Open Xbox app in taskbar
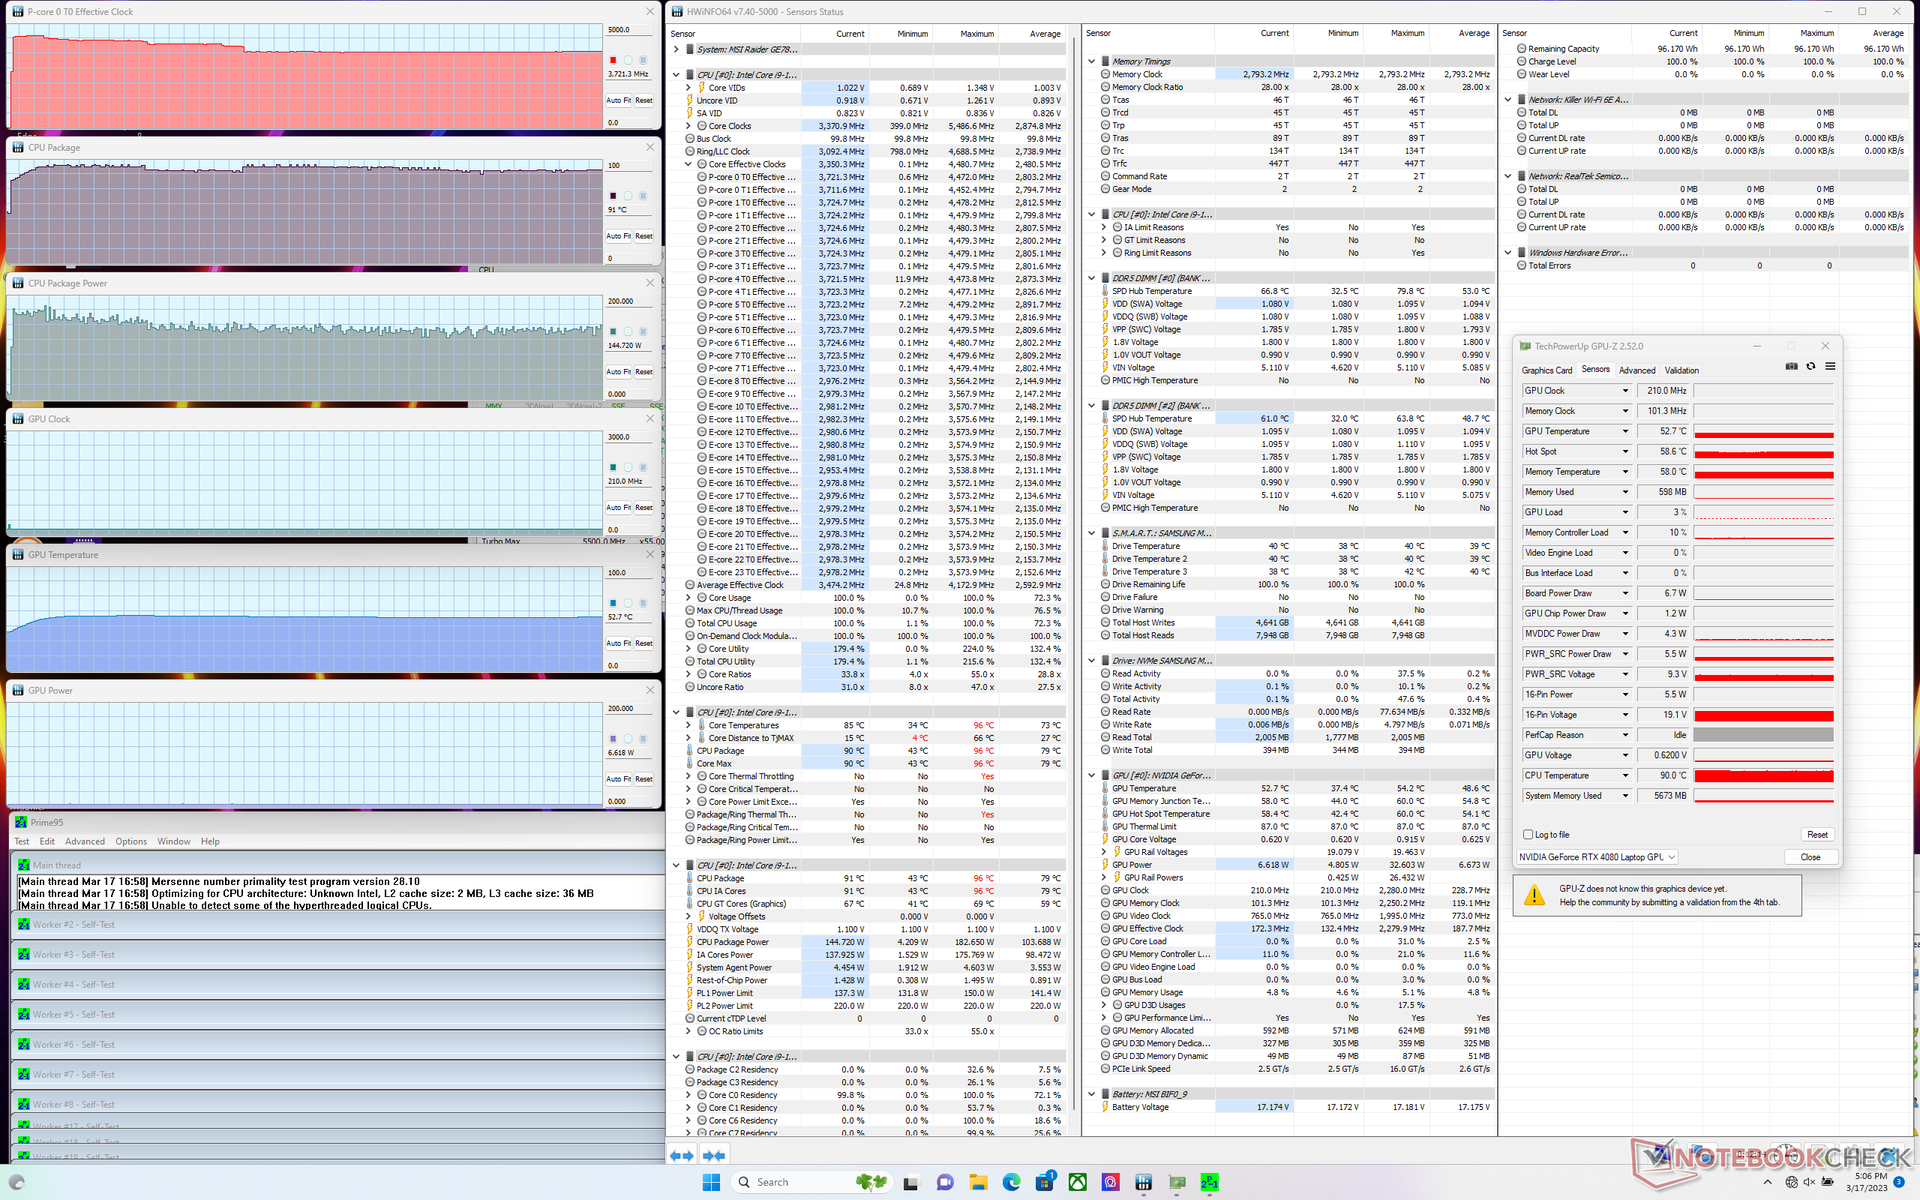Viewport: 1920px width, 1200px height. (1077, 1182)
